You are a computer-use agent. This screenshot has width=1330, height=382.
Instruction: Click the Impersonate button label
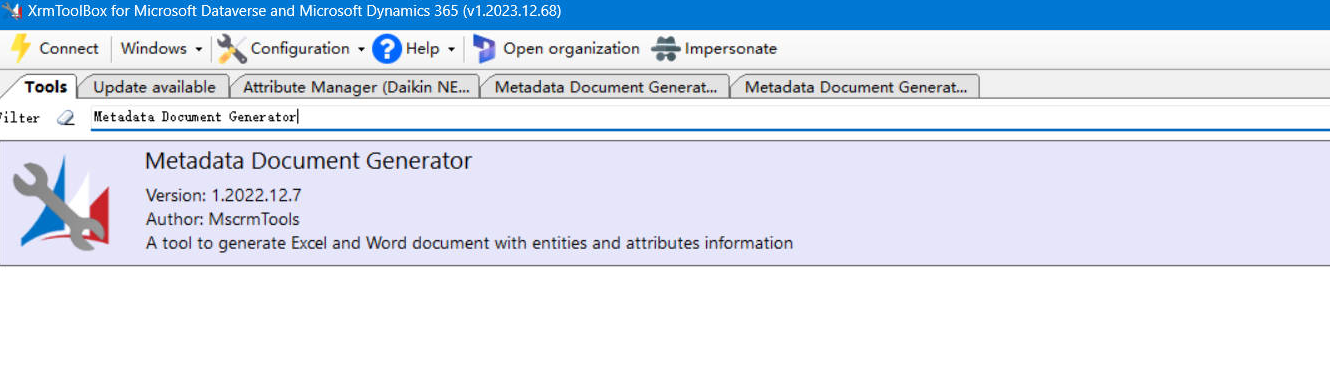(731, 48)
